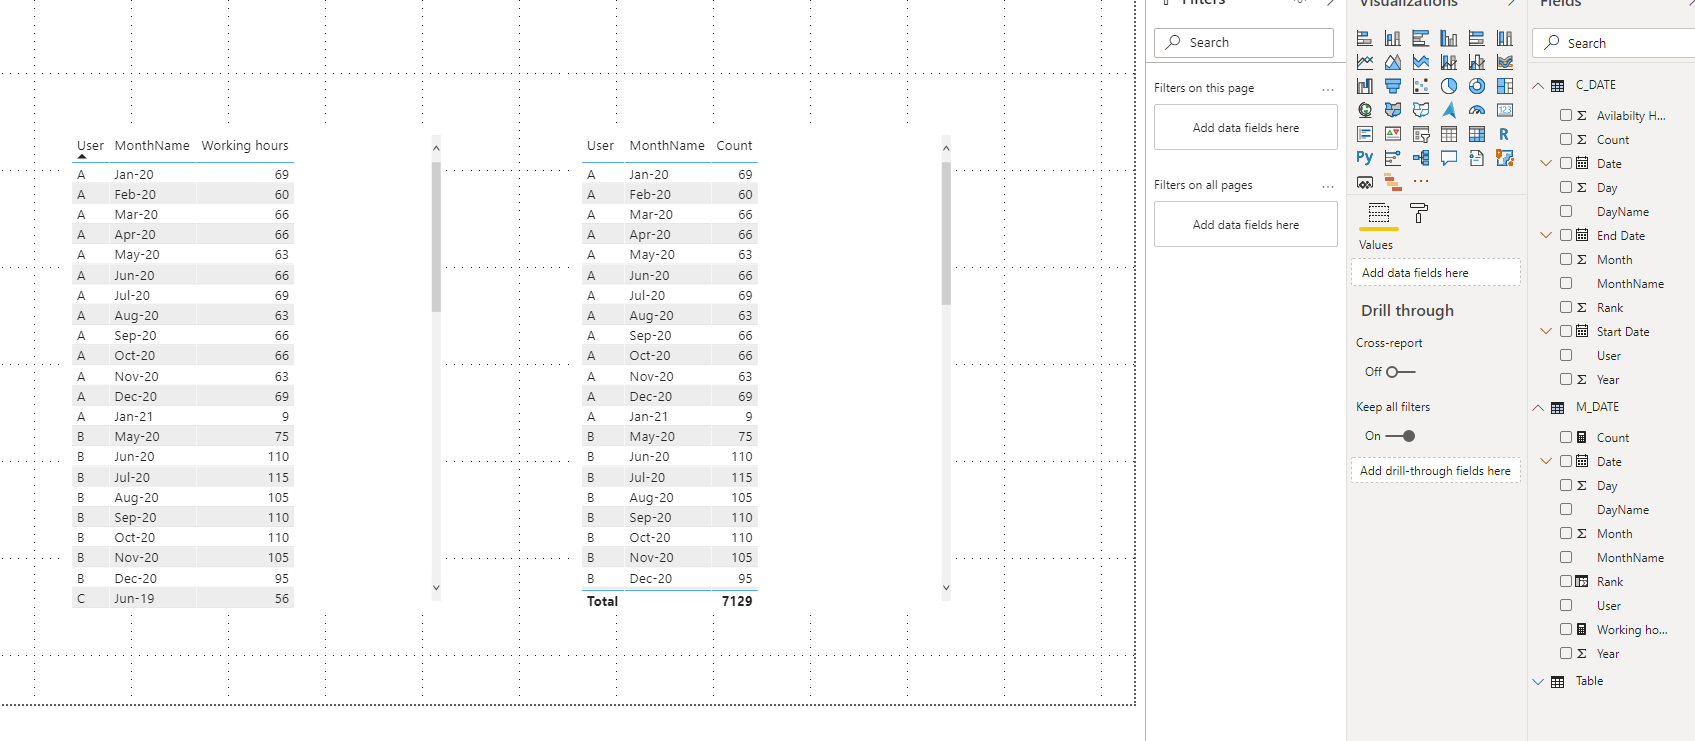Click the Total value 7129
This screenshot has width=1695, height=741.
click(x=737, y=601)
